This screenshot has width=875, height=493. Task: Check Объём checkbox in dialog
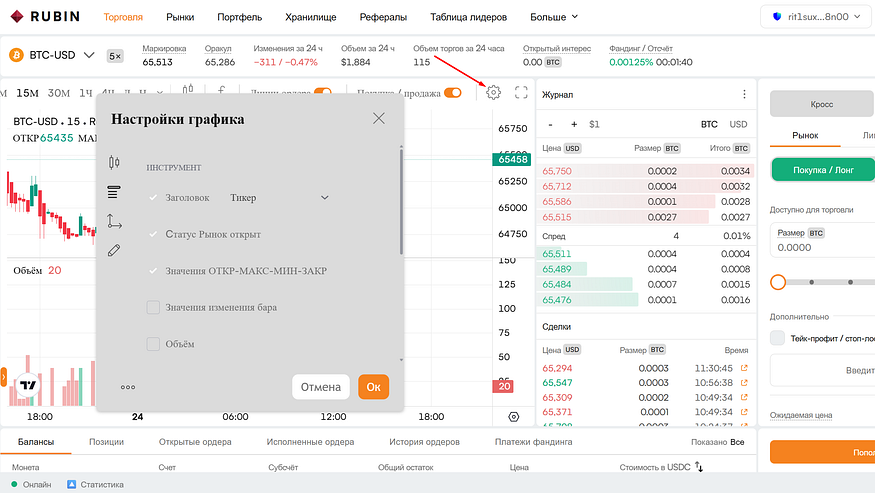153,344
